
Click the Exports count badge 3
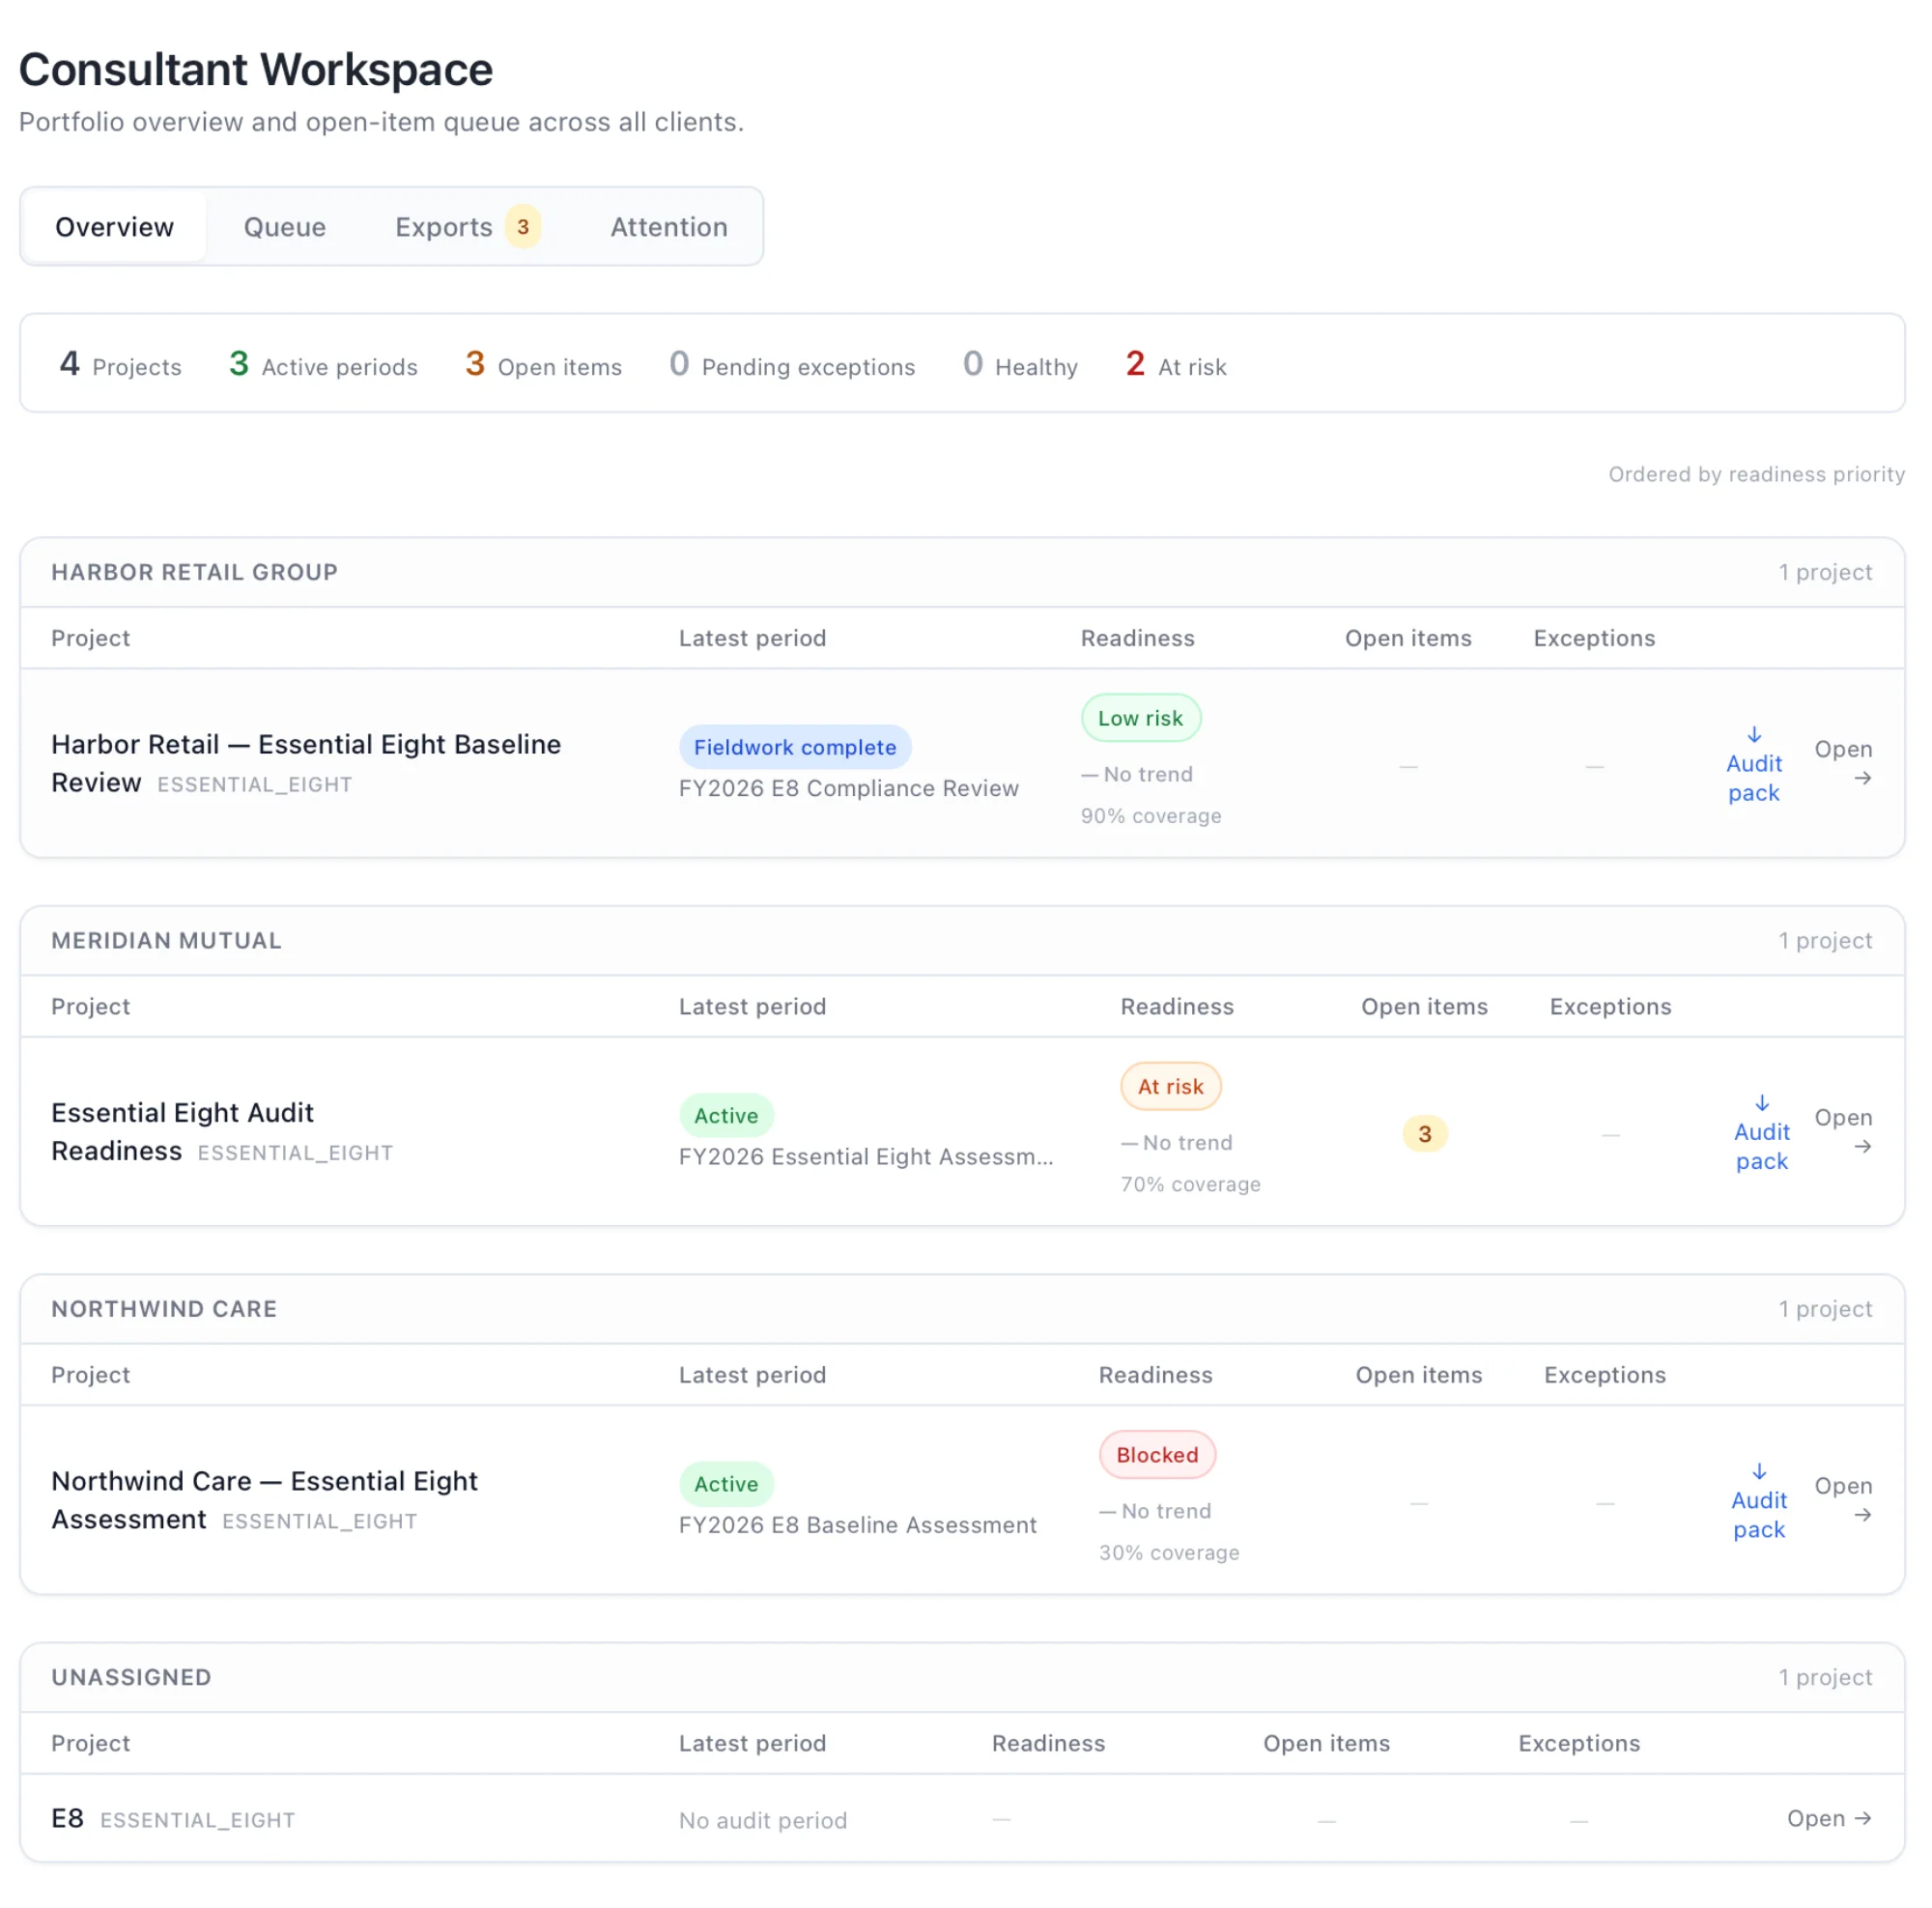click(522, 227)
